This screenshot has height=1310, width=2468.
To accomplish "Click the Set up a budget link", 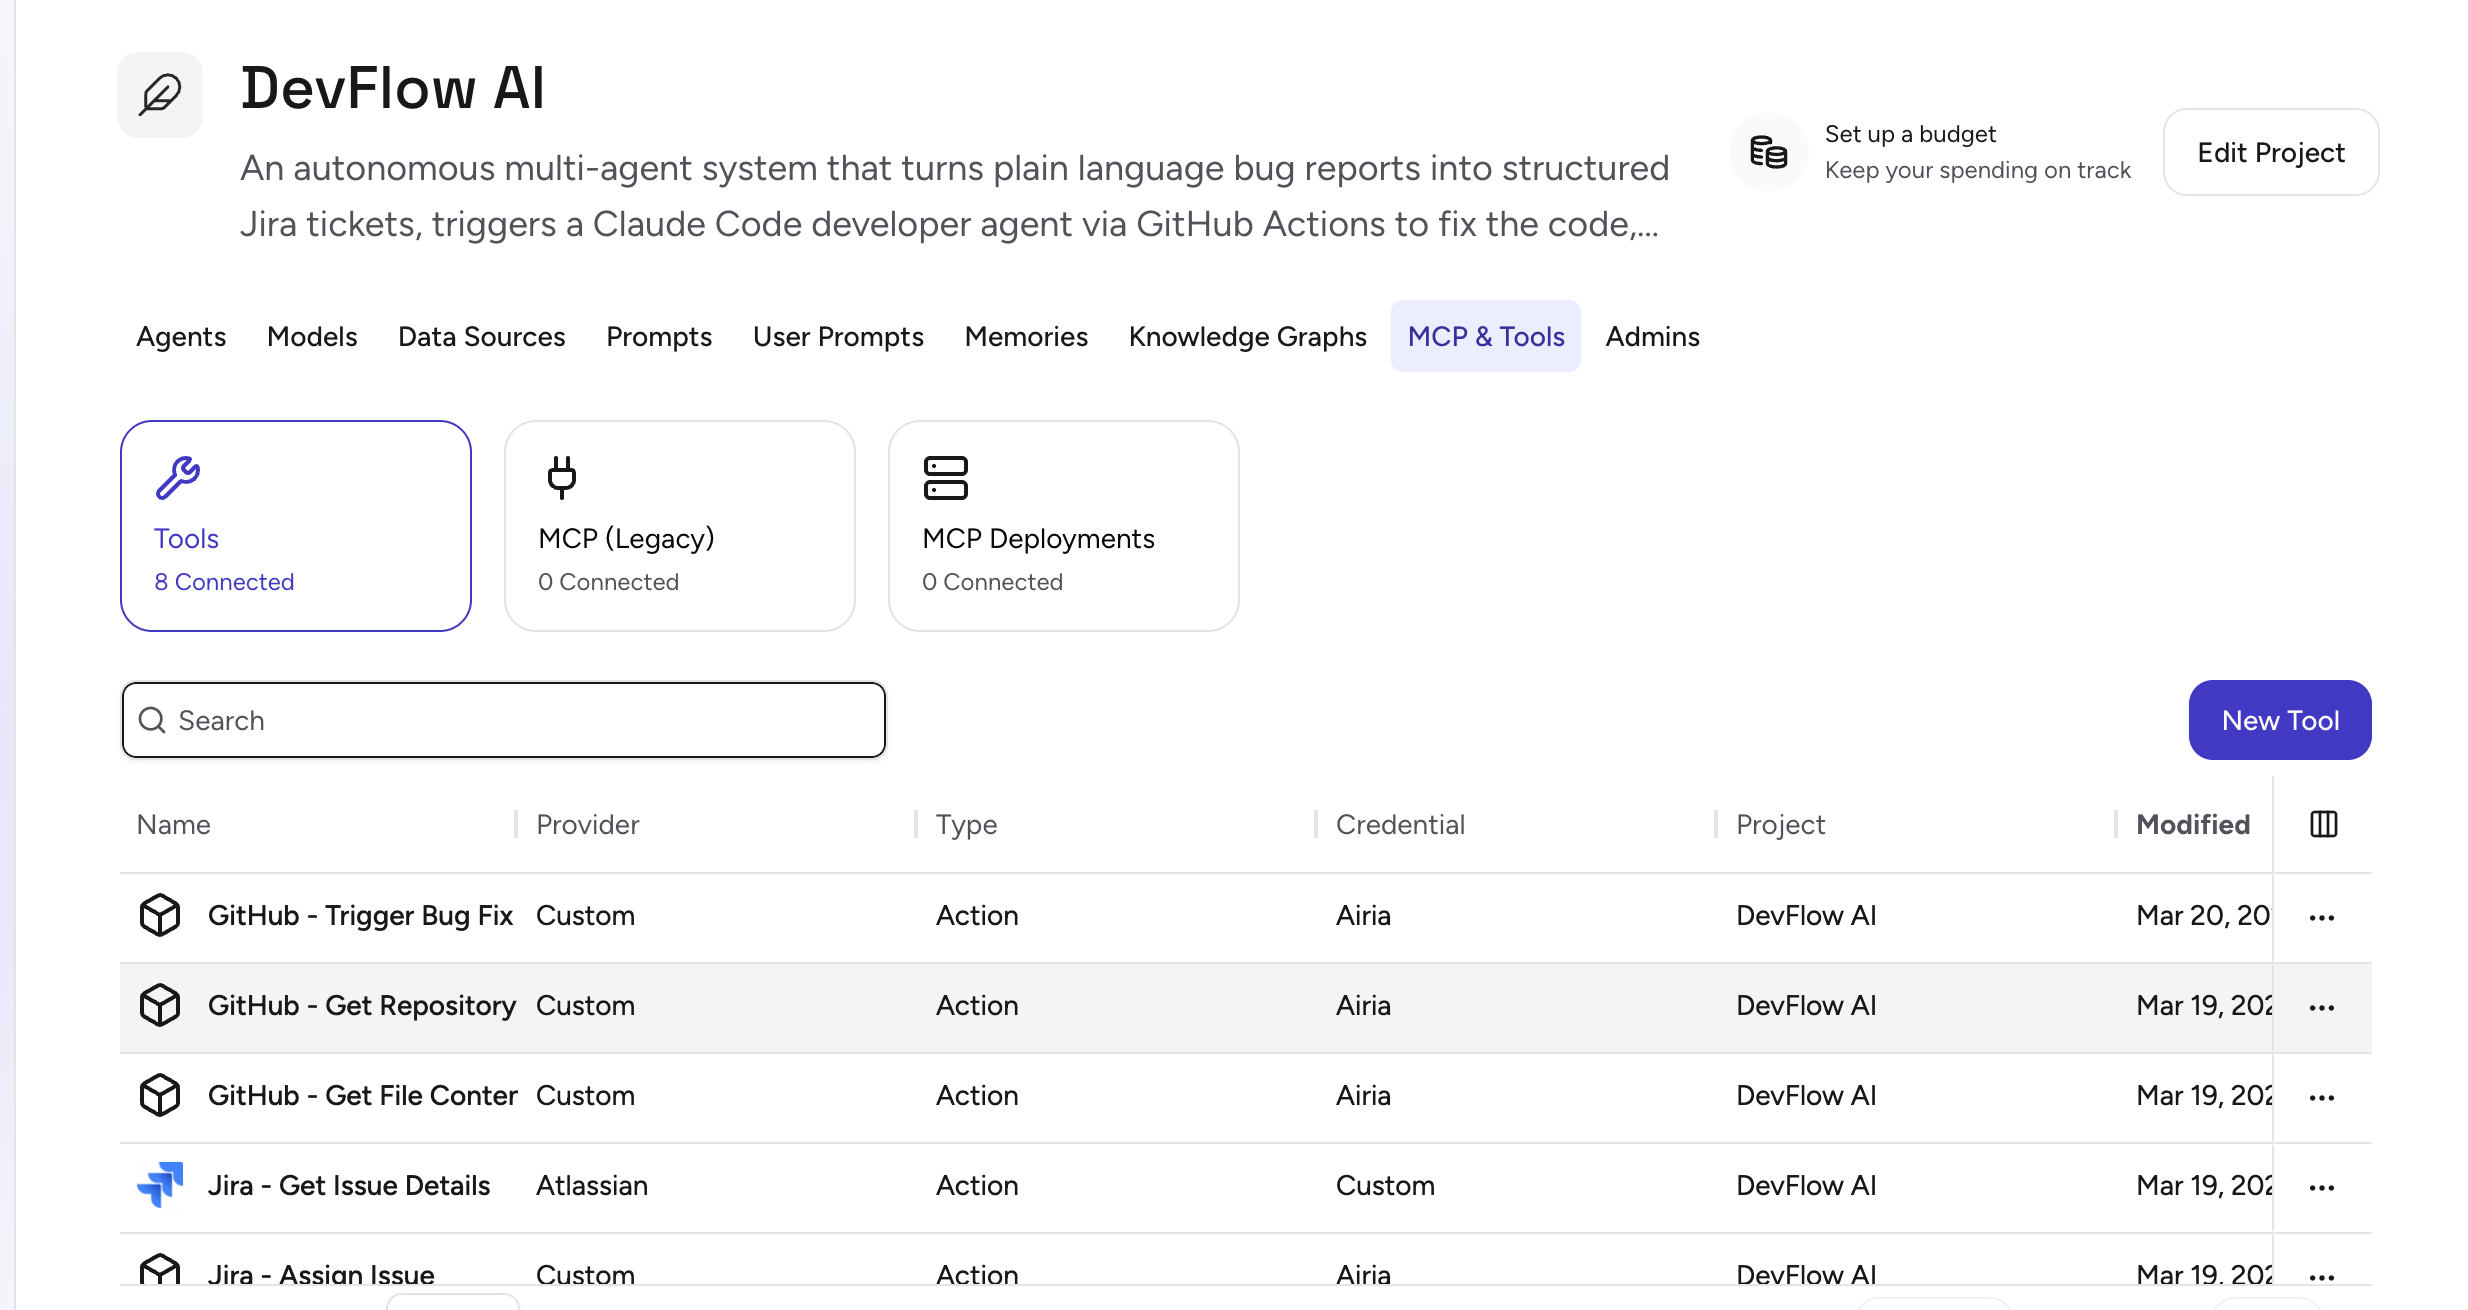I will click(1910, 134).
